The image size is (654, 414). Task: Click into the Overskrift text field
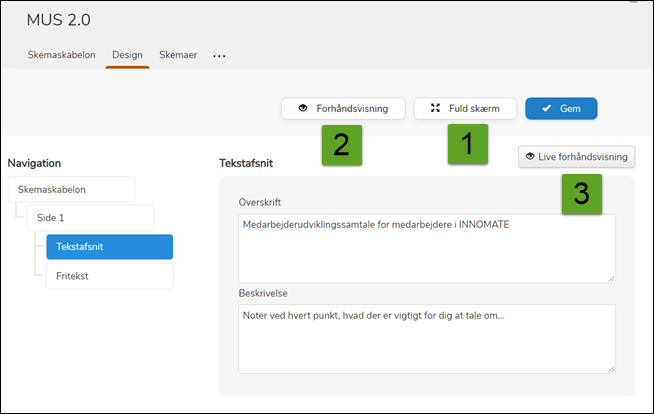[425, 248]
